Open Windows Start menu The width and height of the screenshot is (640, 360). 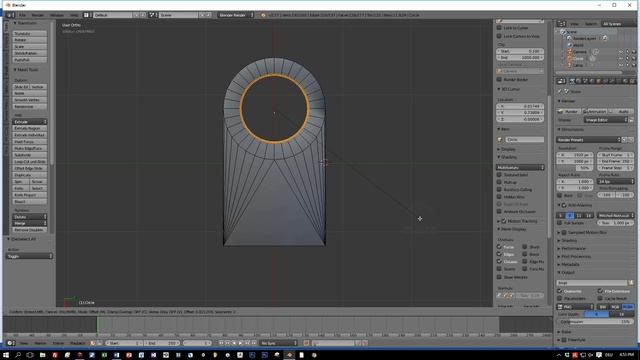[x=6, y=355]
